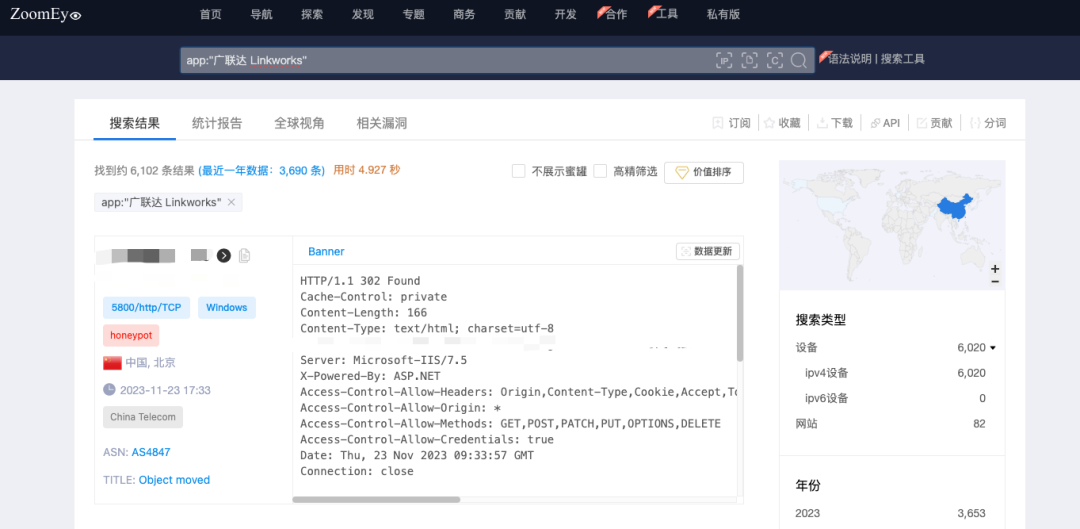Viewport: 1080px width, 529px height.
Task: Open the 探索 menu item
Action: [x=312, y=14]
